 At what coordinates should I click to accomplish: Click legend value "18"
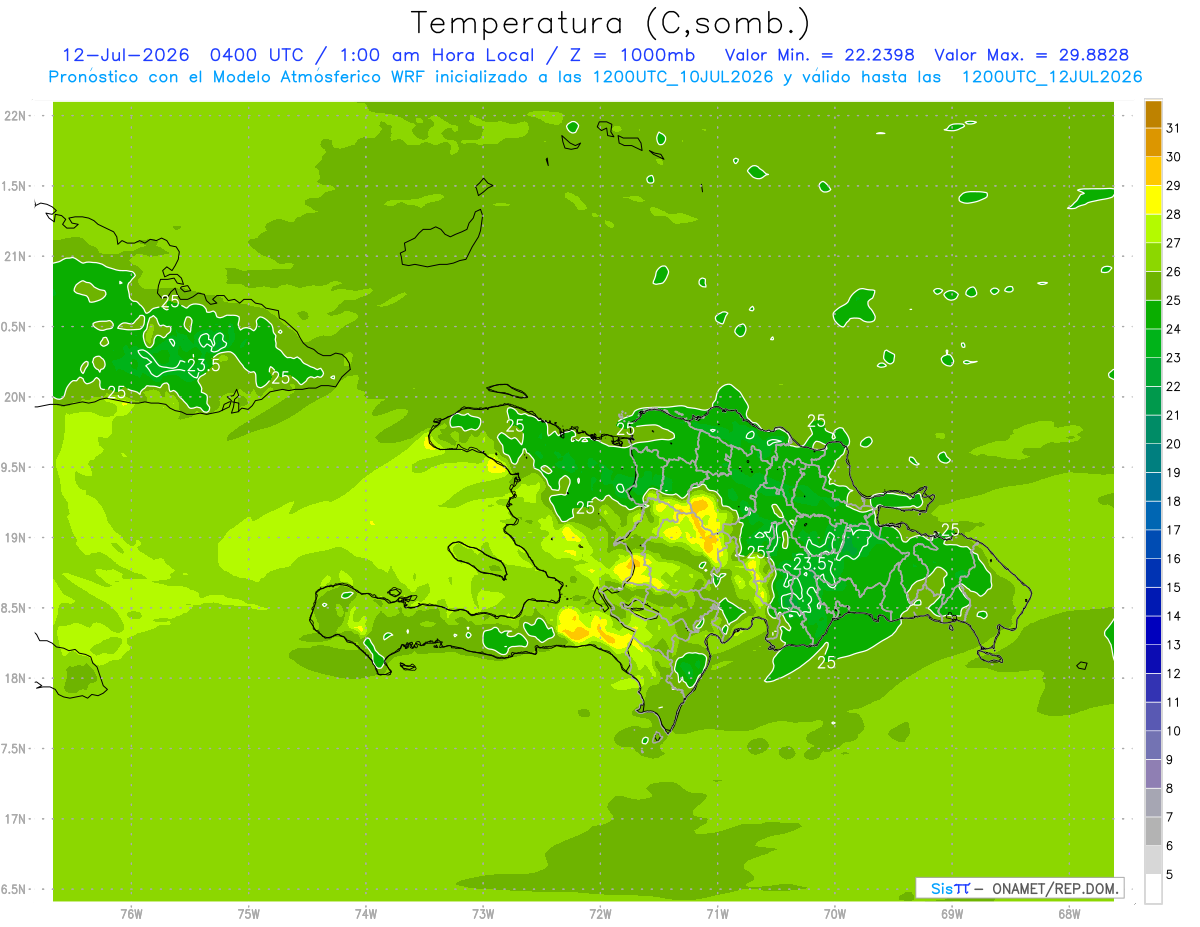[1174, 501]
